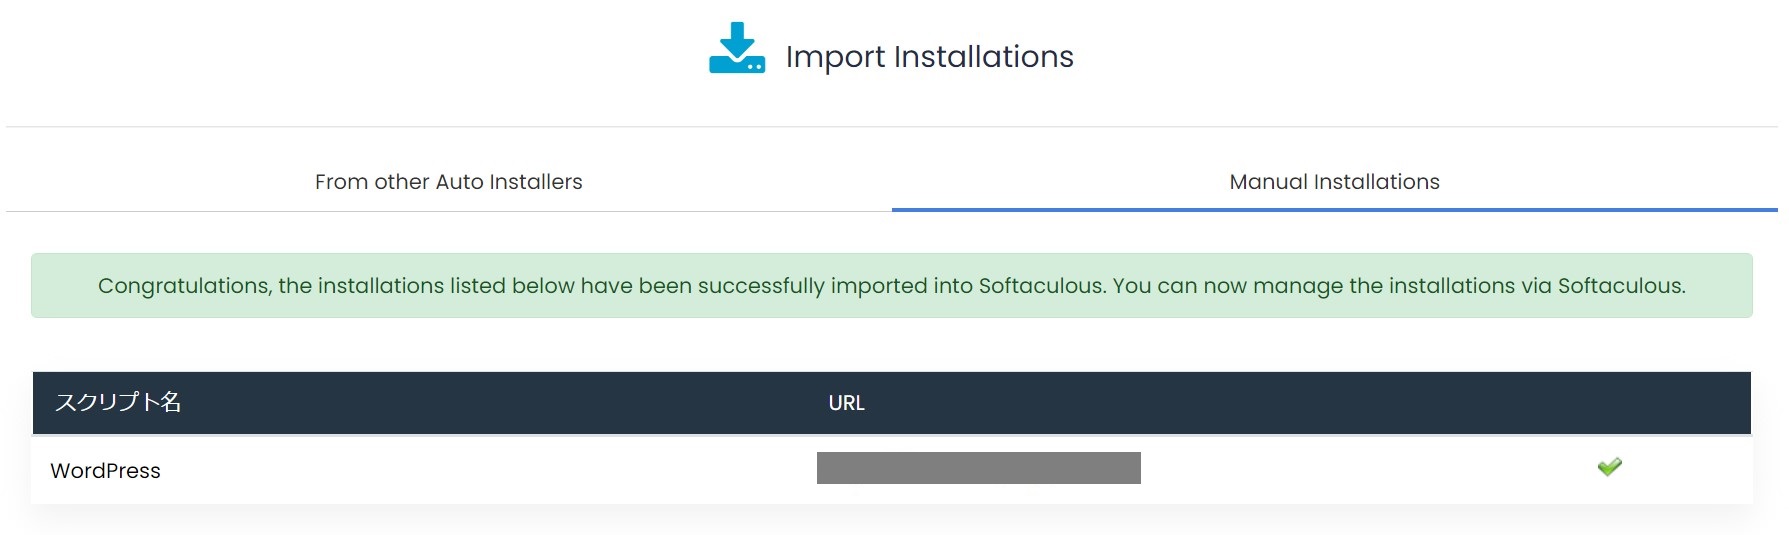Viewport: 1789px width, 535px height.
Task: Click the Import Installations download icon
Action: point(737,48)
